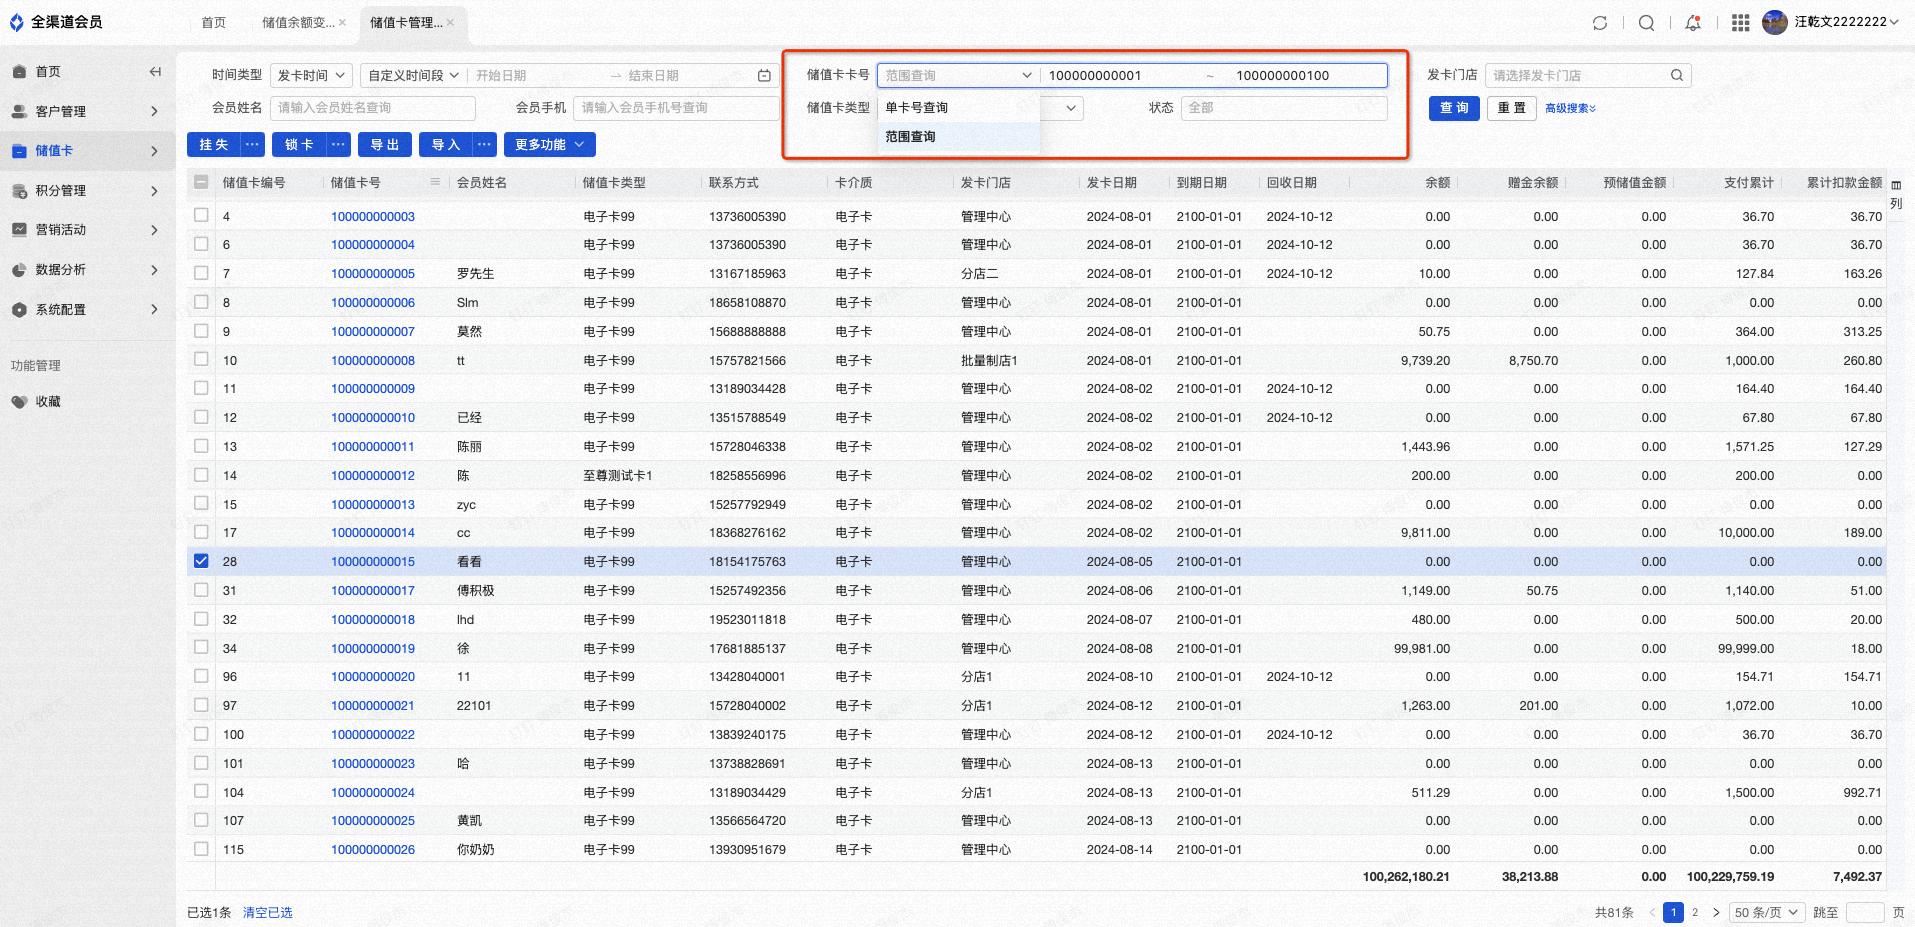Open 高级搜索 advanced search link
Screen dimensions: 1915x927
[1570, 108]
